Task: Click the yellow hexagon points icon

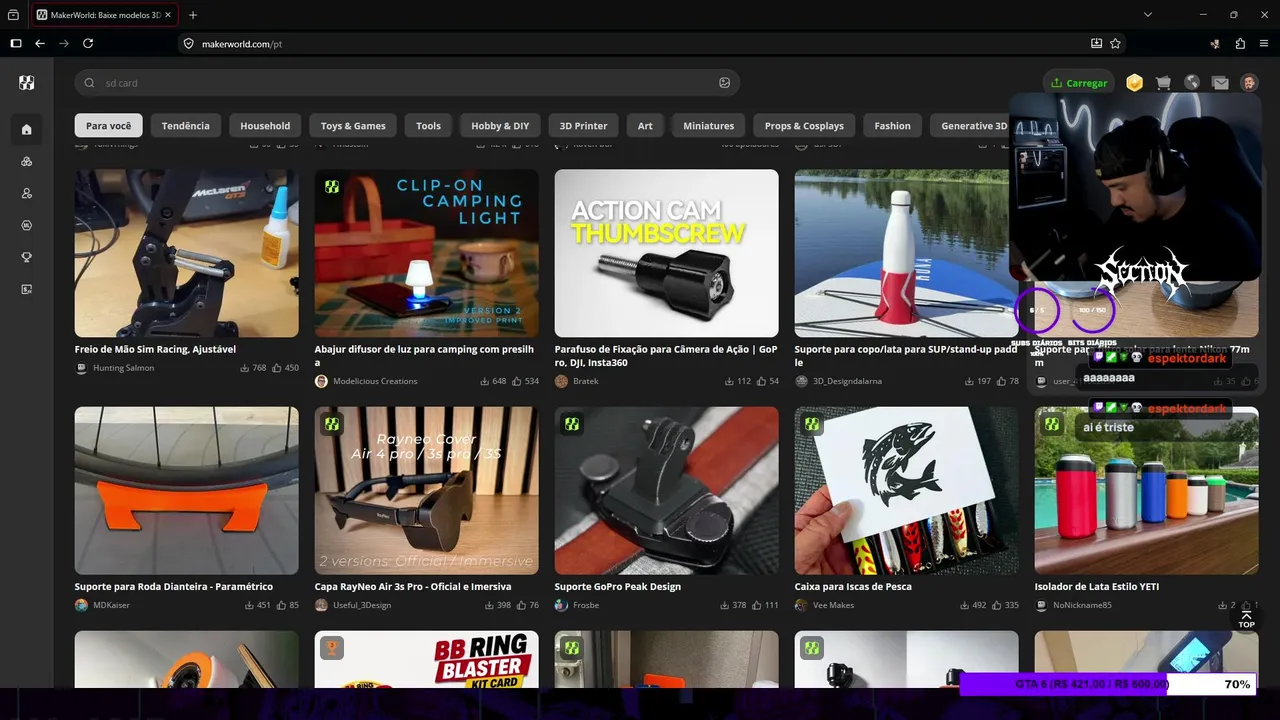Action: click(x=1134, y=83)
